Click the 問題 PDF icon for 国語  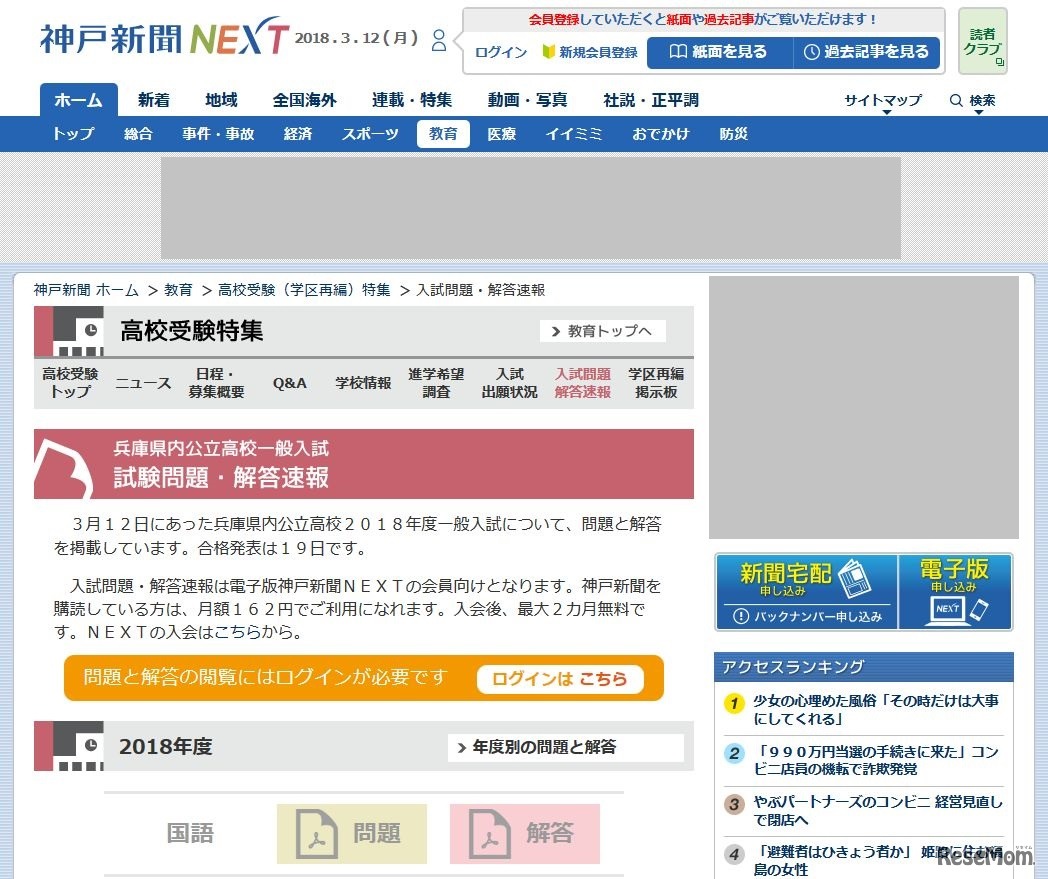(317, 834)
